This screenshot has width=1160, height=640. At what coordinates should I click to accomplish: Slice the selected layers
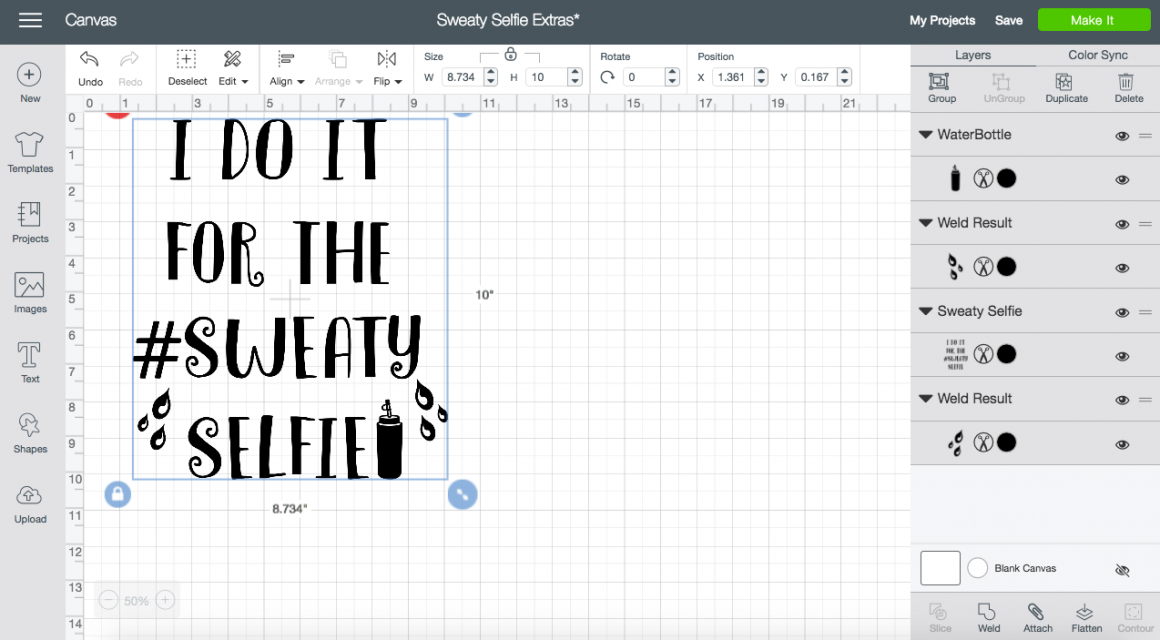tap(940, 618)
